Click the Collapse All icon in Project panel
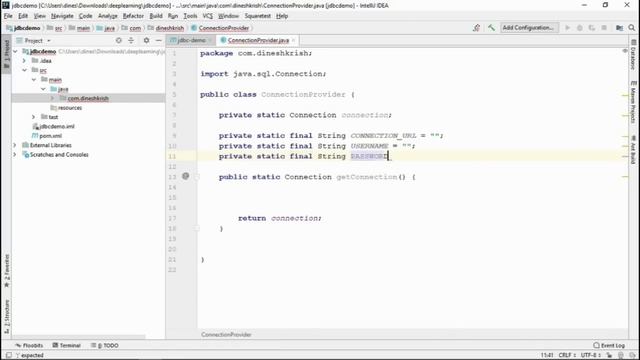The height and width of the screenshot is (360, 640). (x=131, y=40)
